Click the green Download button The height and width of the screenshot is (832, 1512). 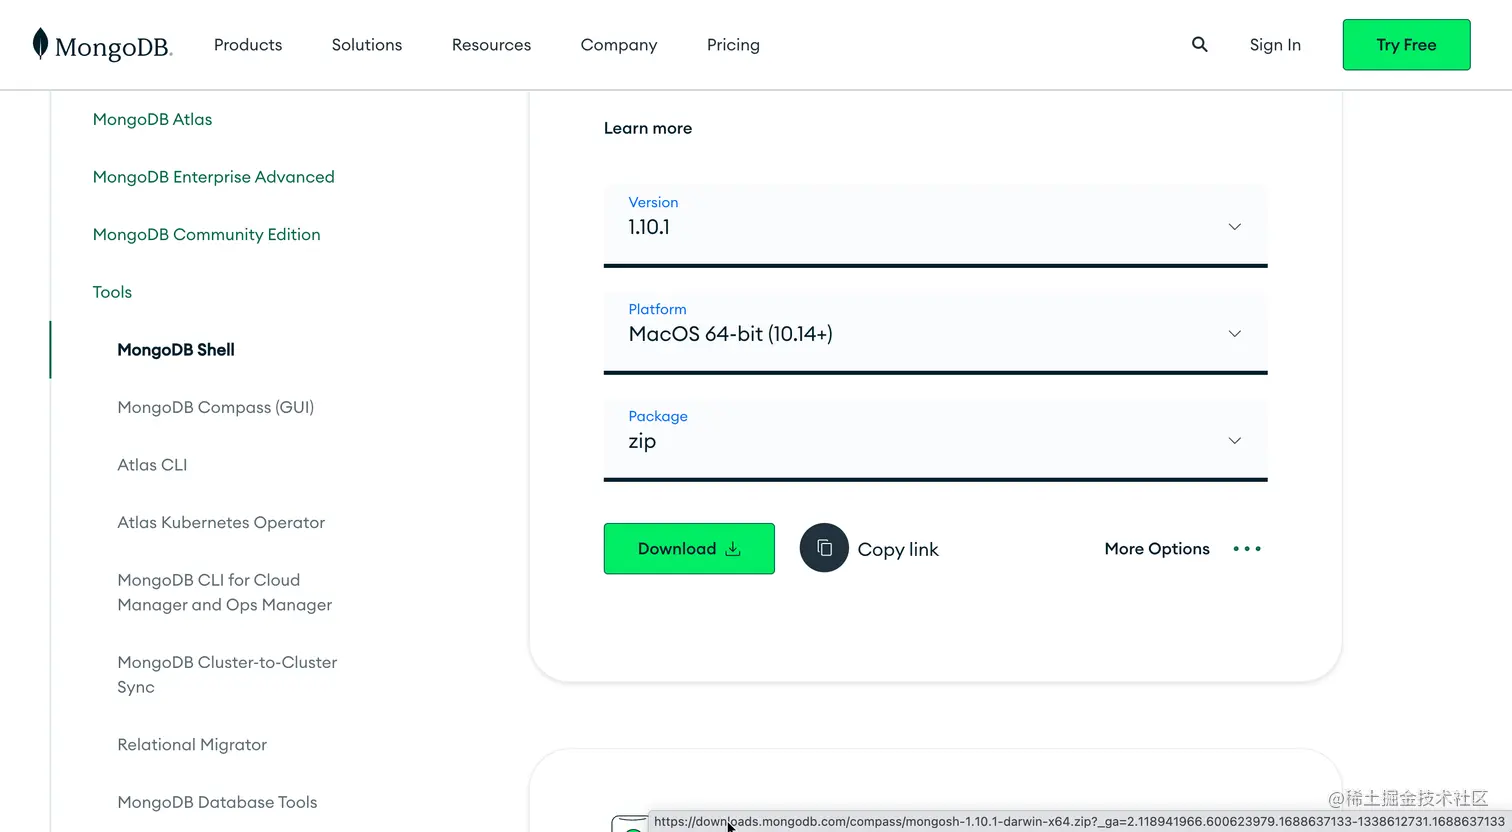tap(689, 548)
